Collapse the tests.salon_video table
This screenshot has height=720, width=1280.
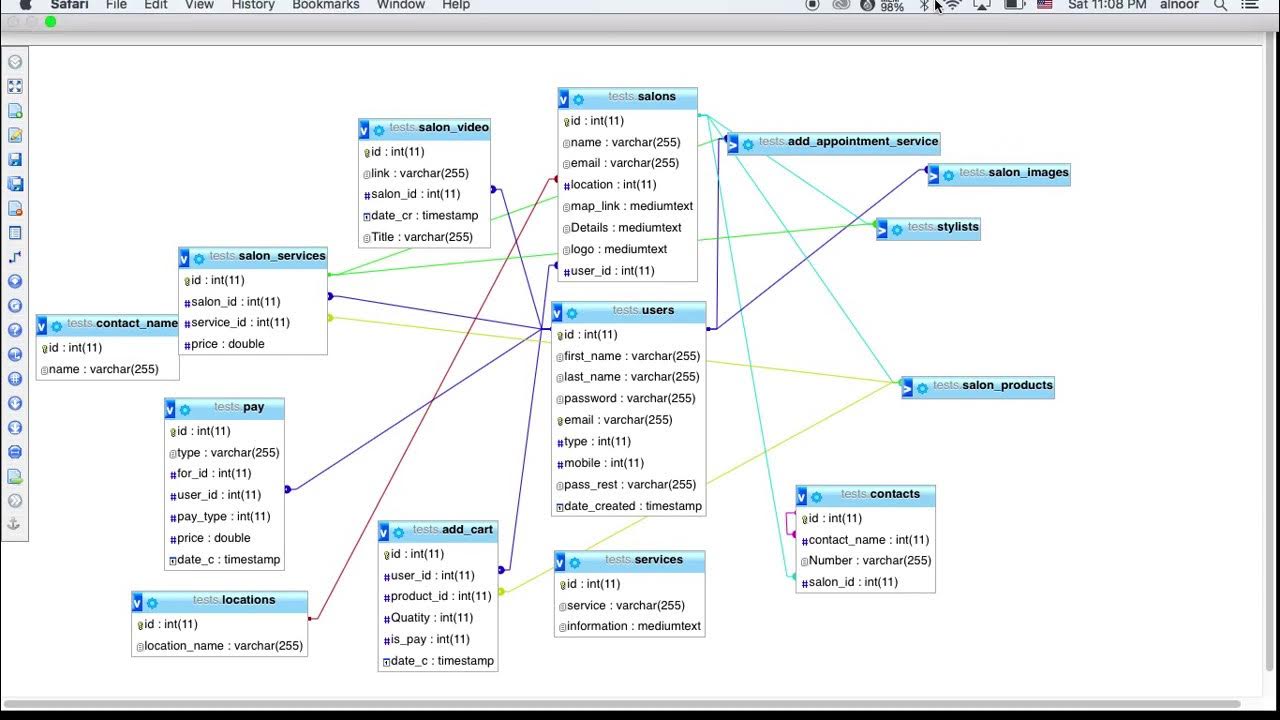coord(364,129)
